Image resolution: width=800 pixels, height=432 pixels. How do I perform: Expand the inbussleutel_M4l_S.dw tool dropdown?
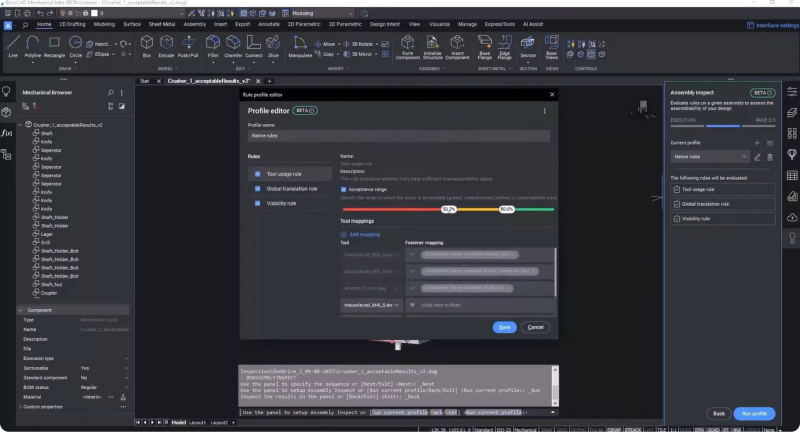[x=399, y=304]
